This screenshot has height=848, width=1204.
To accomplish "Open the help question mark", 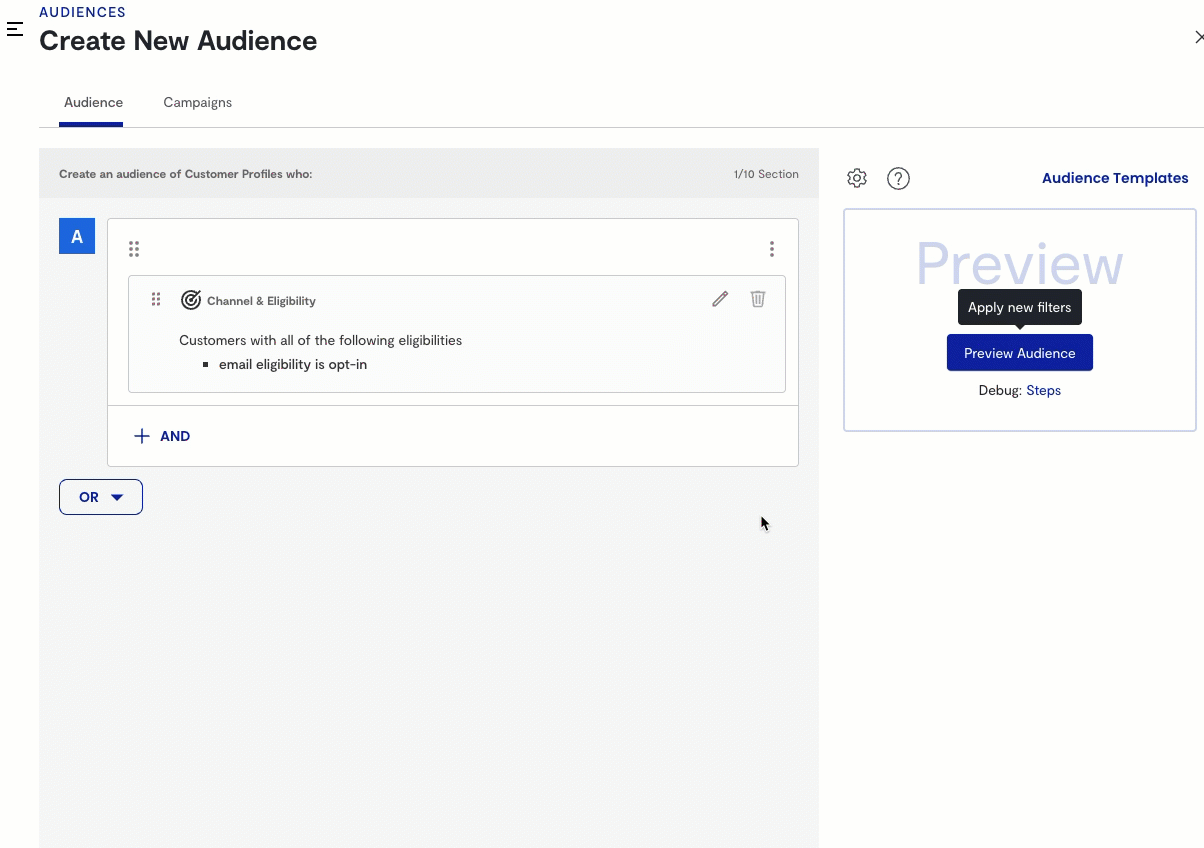I will coord(898,178).
